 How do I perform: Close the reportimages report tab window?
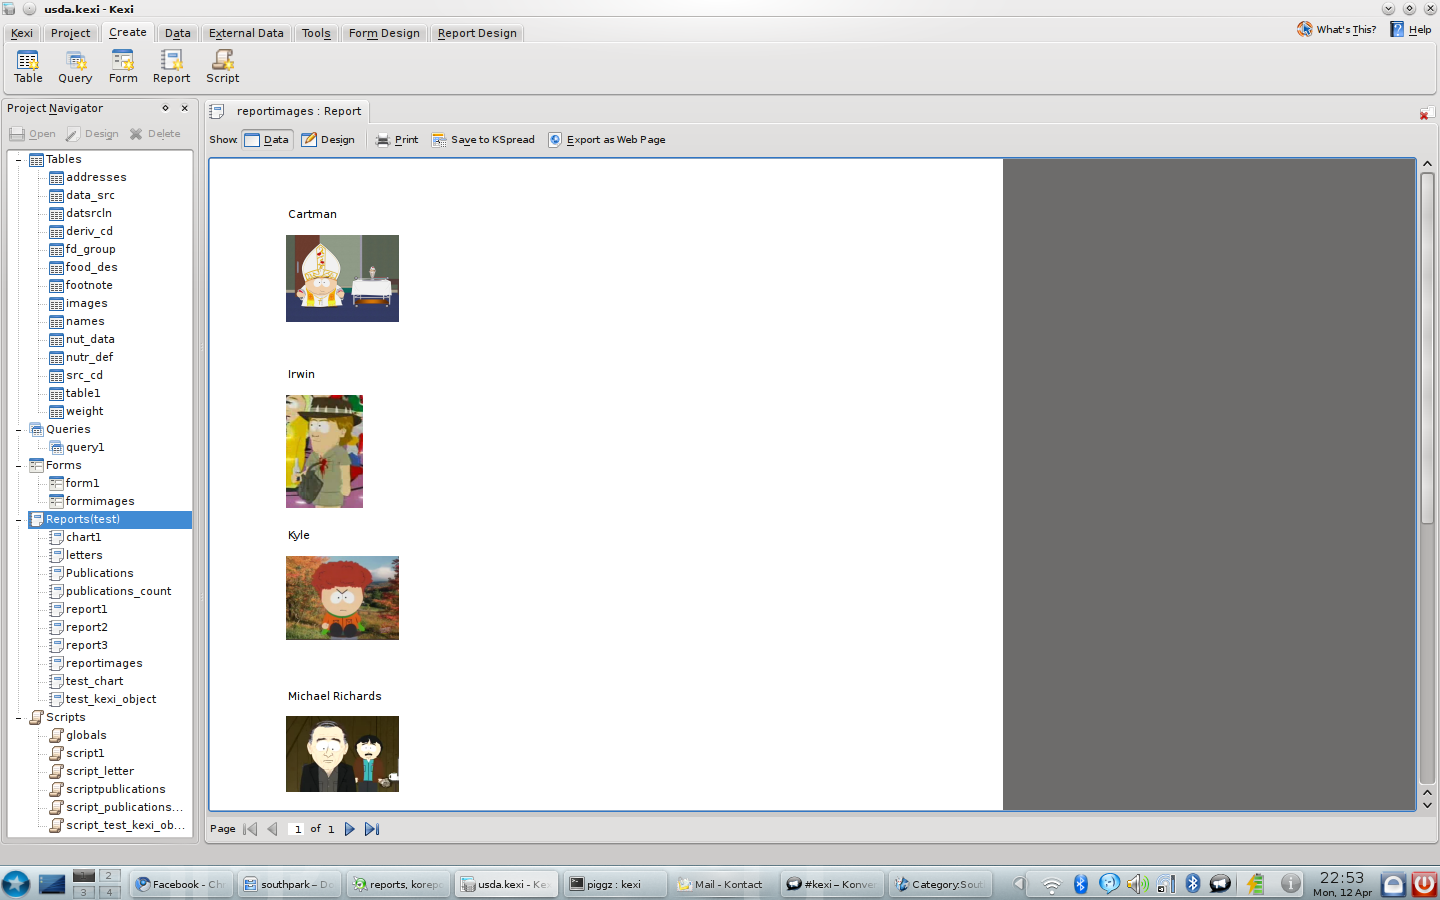click(x=1426, y=114)
